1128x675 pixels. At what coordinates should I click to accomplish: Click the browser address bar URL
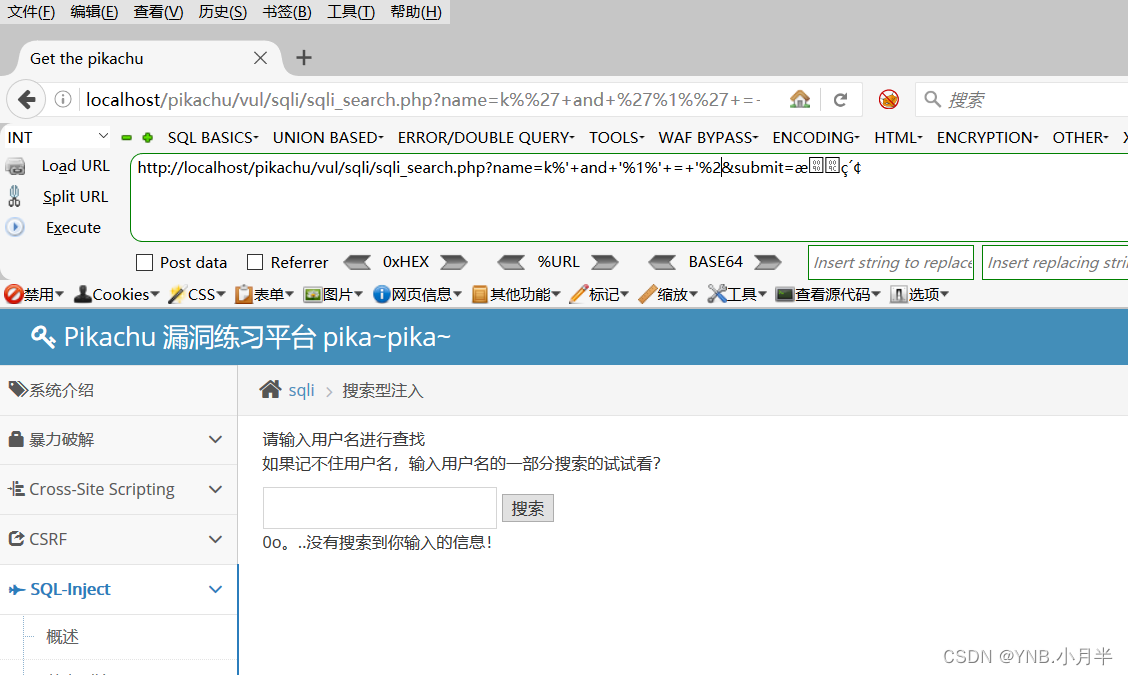tap(423, 99)
